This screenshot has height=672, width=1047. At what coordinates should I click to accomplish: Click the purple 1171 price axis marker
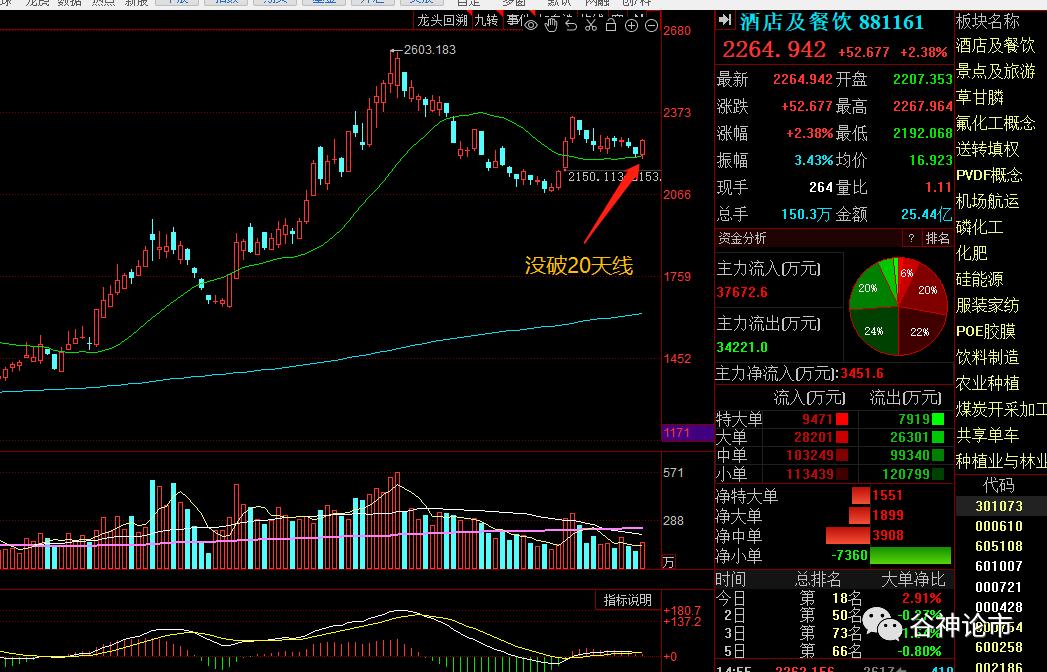[x=686, y=433]
